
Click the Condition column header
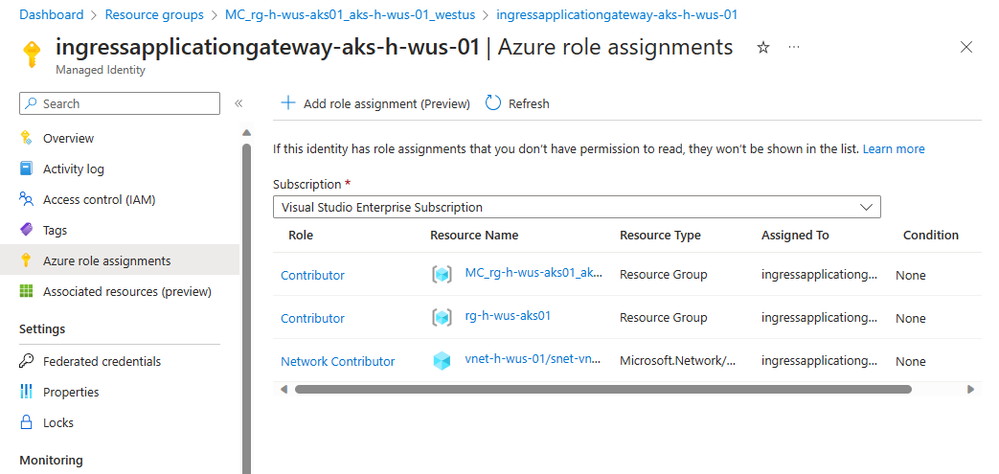pos(931,235)
